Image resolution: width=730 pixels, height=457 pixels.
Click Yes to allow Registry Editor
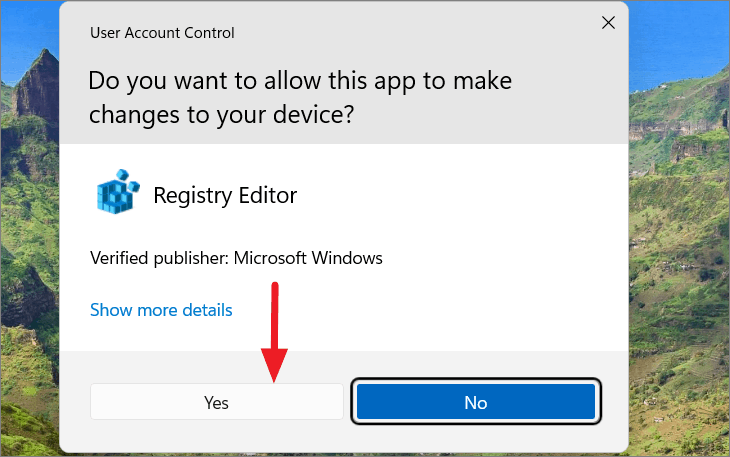coord(216,402)
